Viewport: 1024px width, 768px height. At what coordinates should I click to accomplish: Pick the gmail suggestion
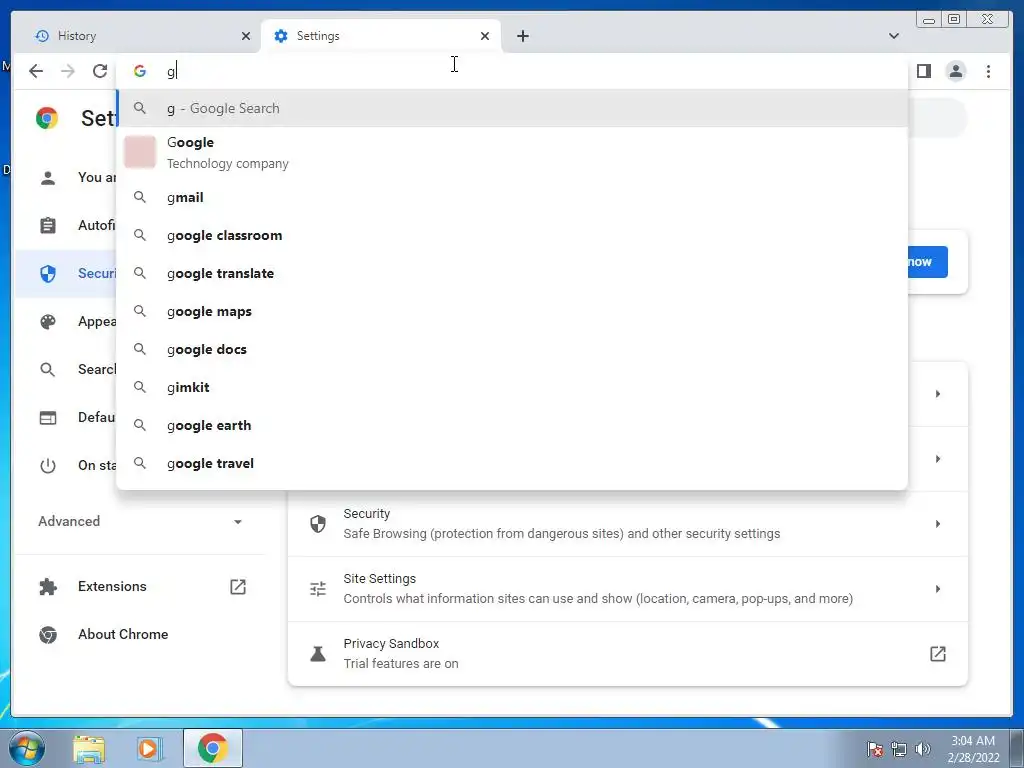(512, 197)
